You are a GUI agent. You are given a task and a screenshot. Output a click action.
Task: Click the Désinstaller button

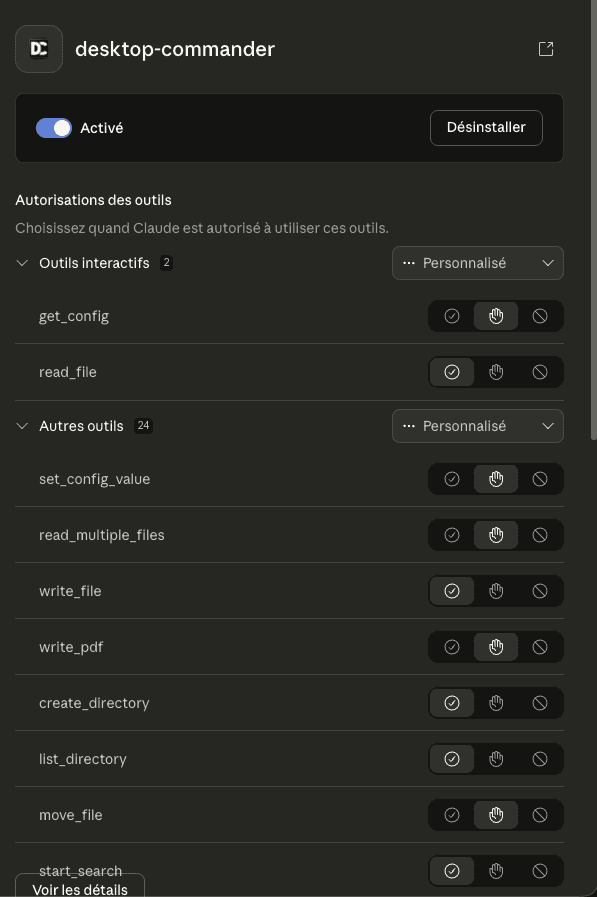click(486, 128)
